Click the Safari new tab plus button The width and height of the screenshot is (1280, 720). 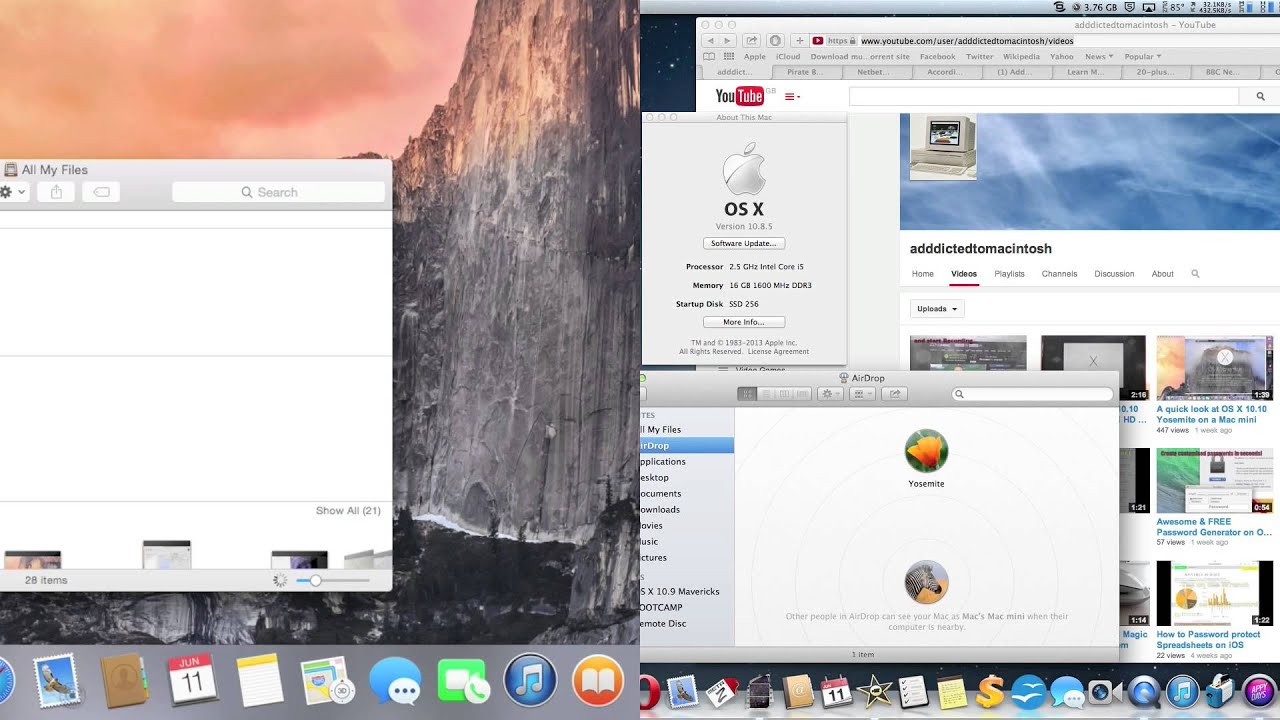pyautogui.click(x=800, y=41)
